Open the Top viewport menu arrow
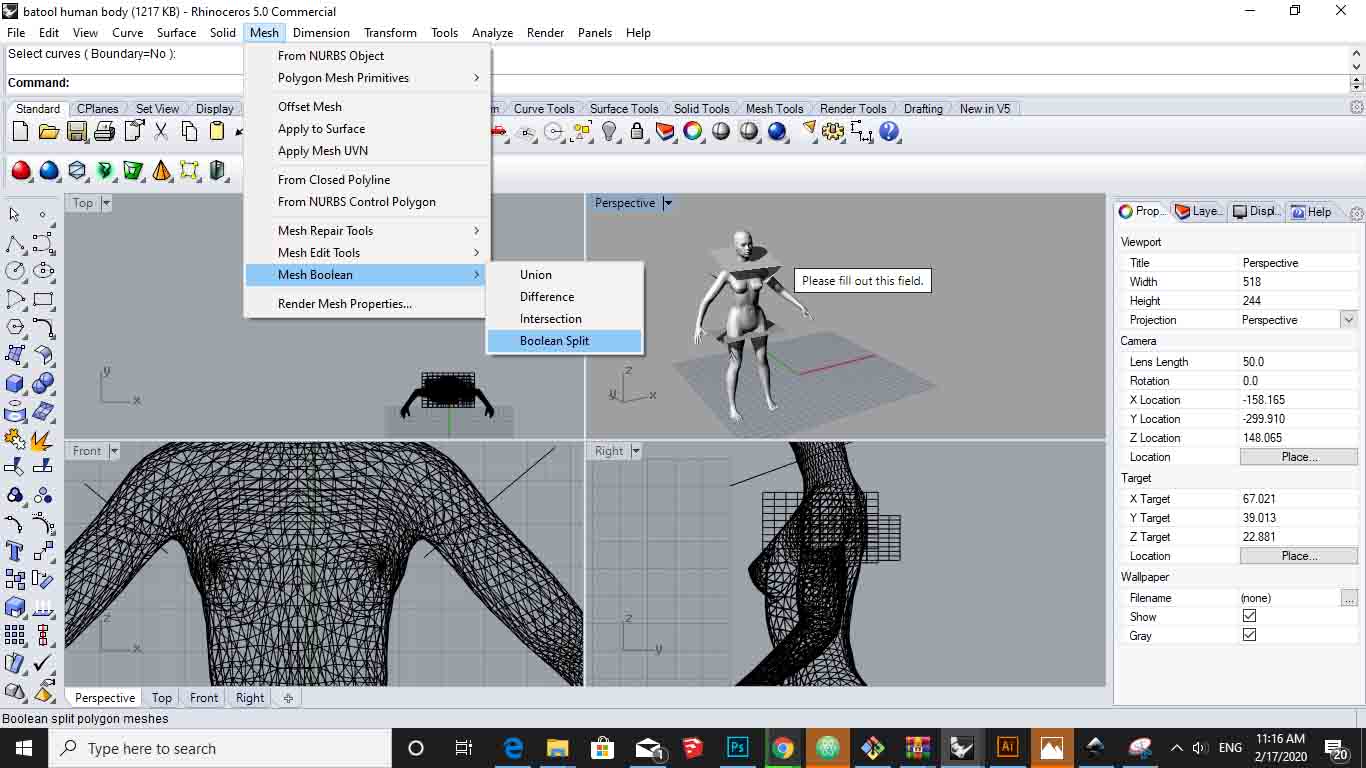The image size is (1366, 768). coord(106,203)
